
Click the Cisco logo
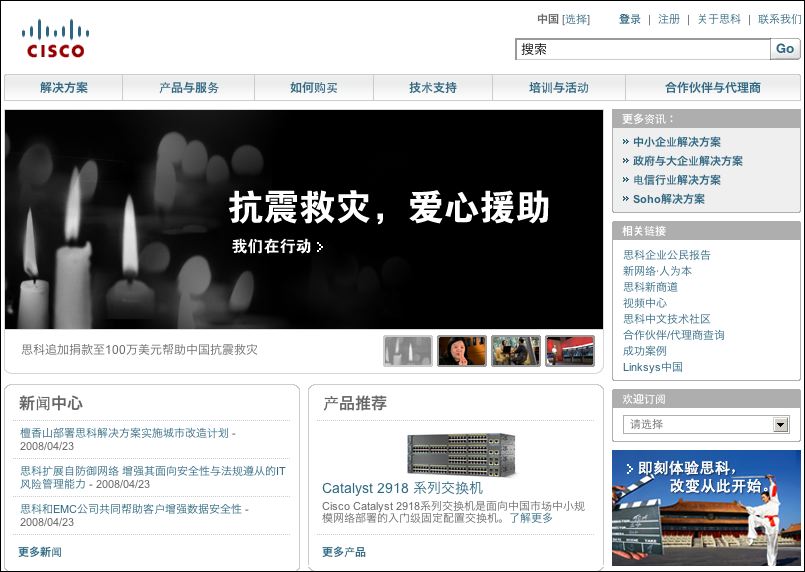[55, 39]
